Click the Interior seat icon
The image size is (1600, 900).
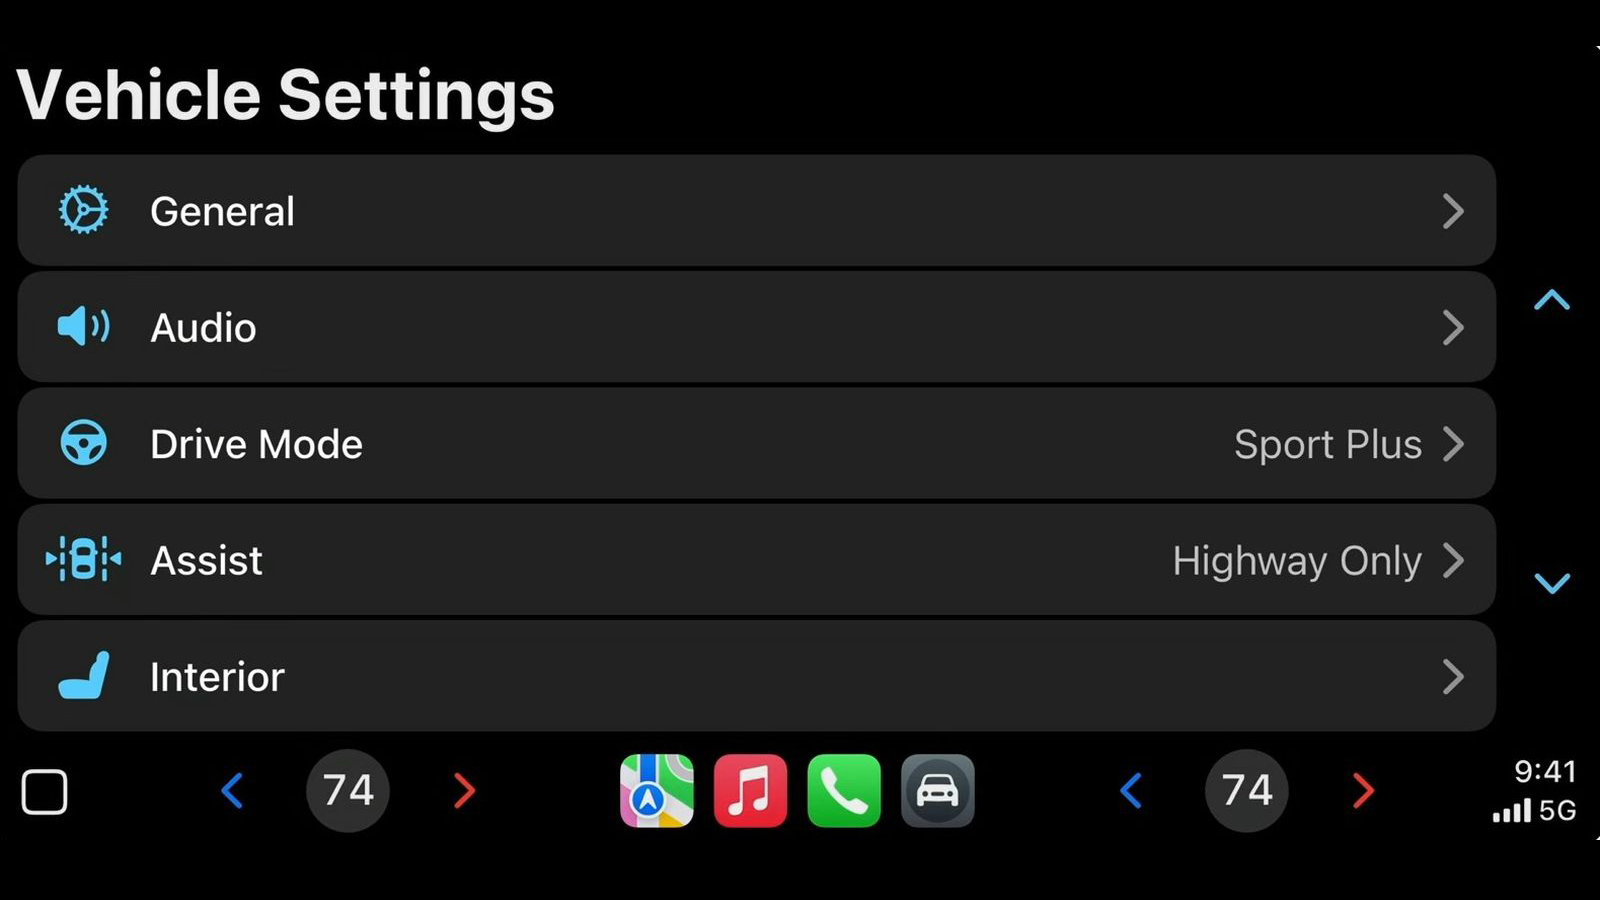(x=83, y=677)
